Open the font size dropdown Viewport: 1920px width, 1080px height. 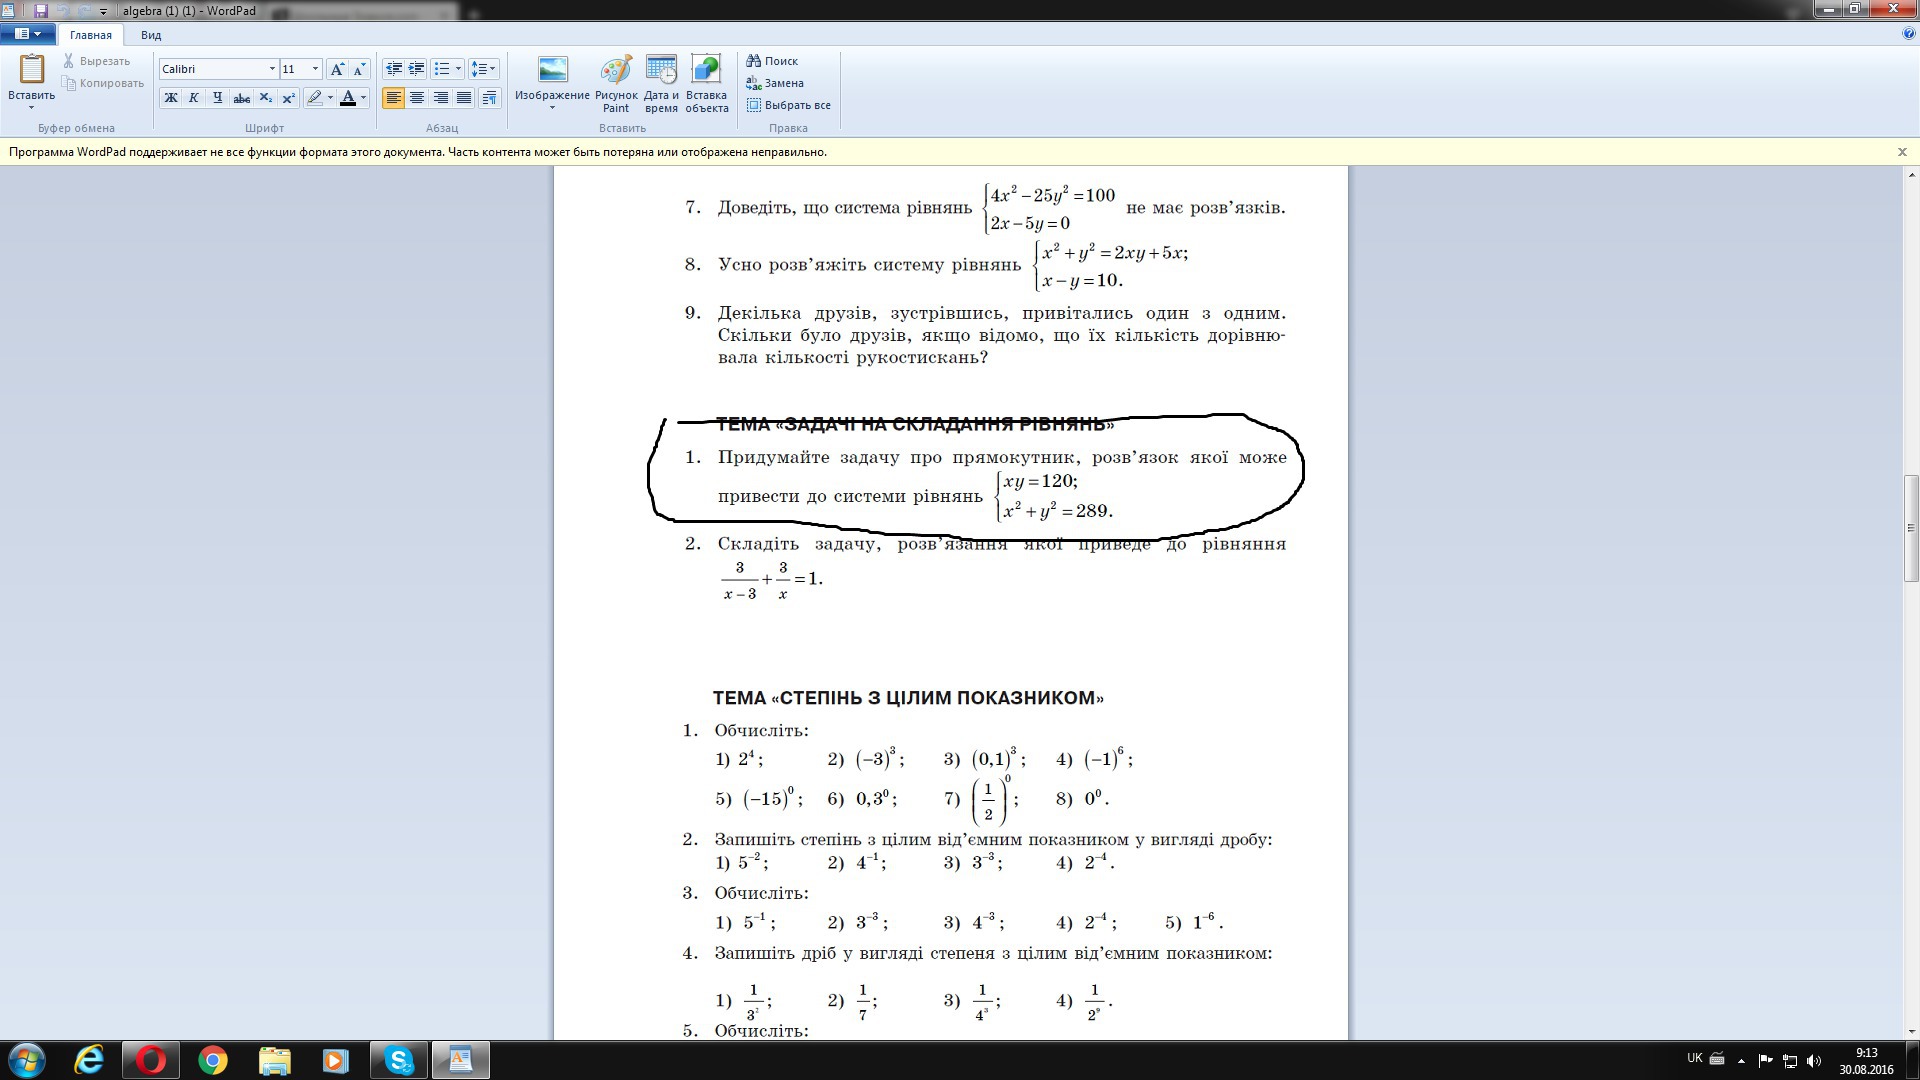click(x=315, y=69)
